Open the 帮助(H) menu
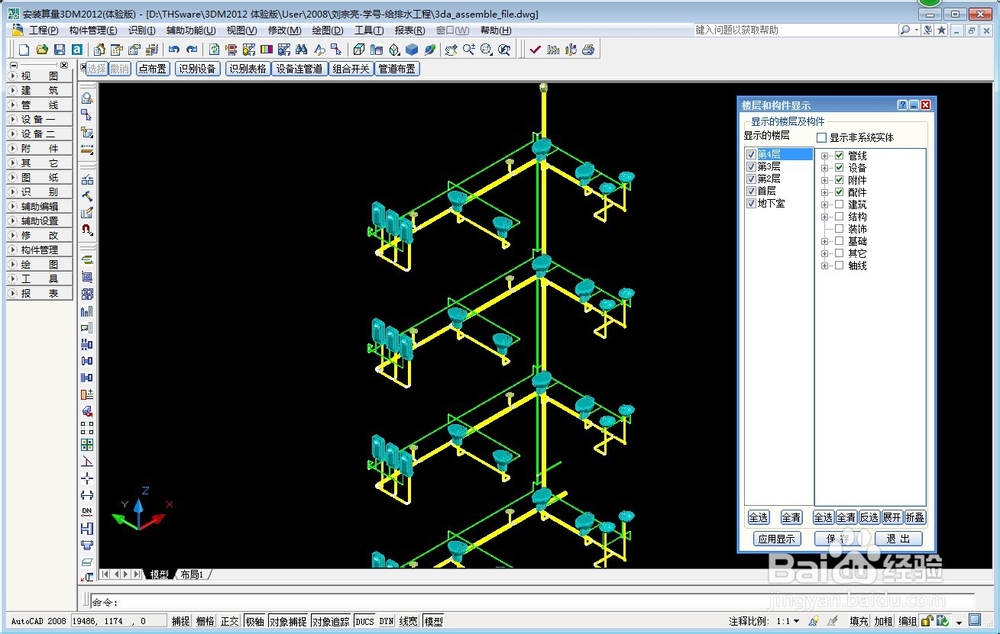Image resolution: width=1000 pixels, height=634 pixels. 496,30
